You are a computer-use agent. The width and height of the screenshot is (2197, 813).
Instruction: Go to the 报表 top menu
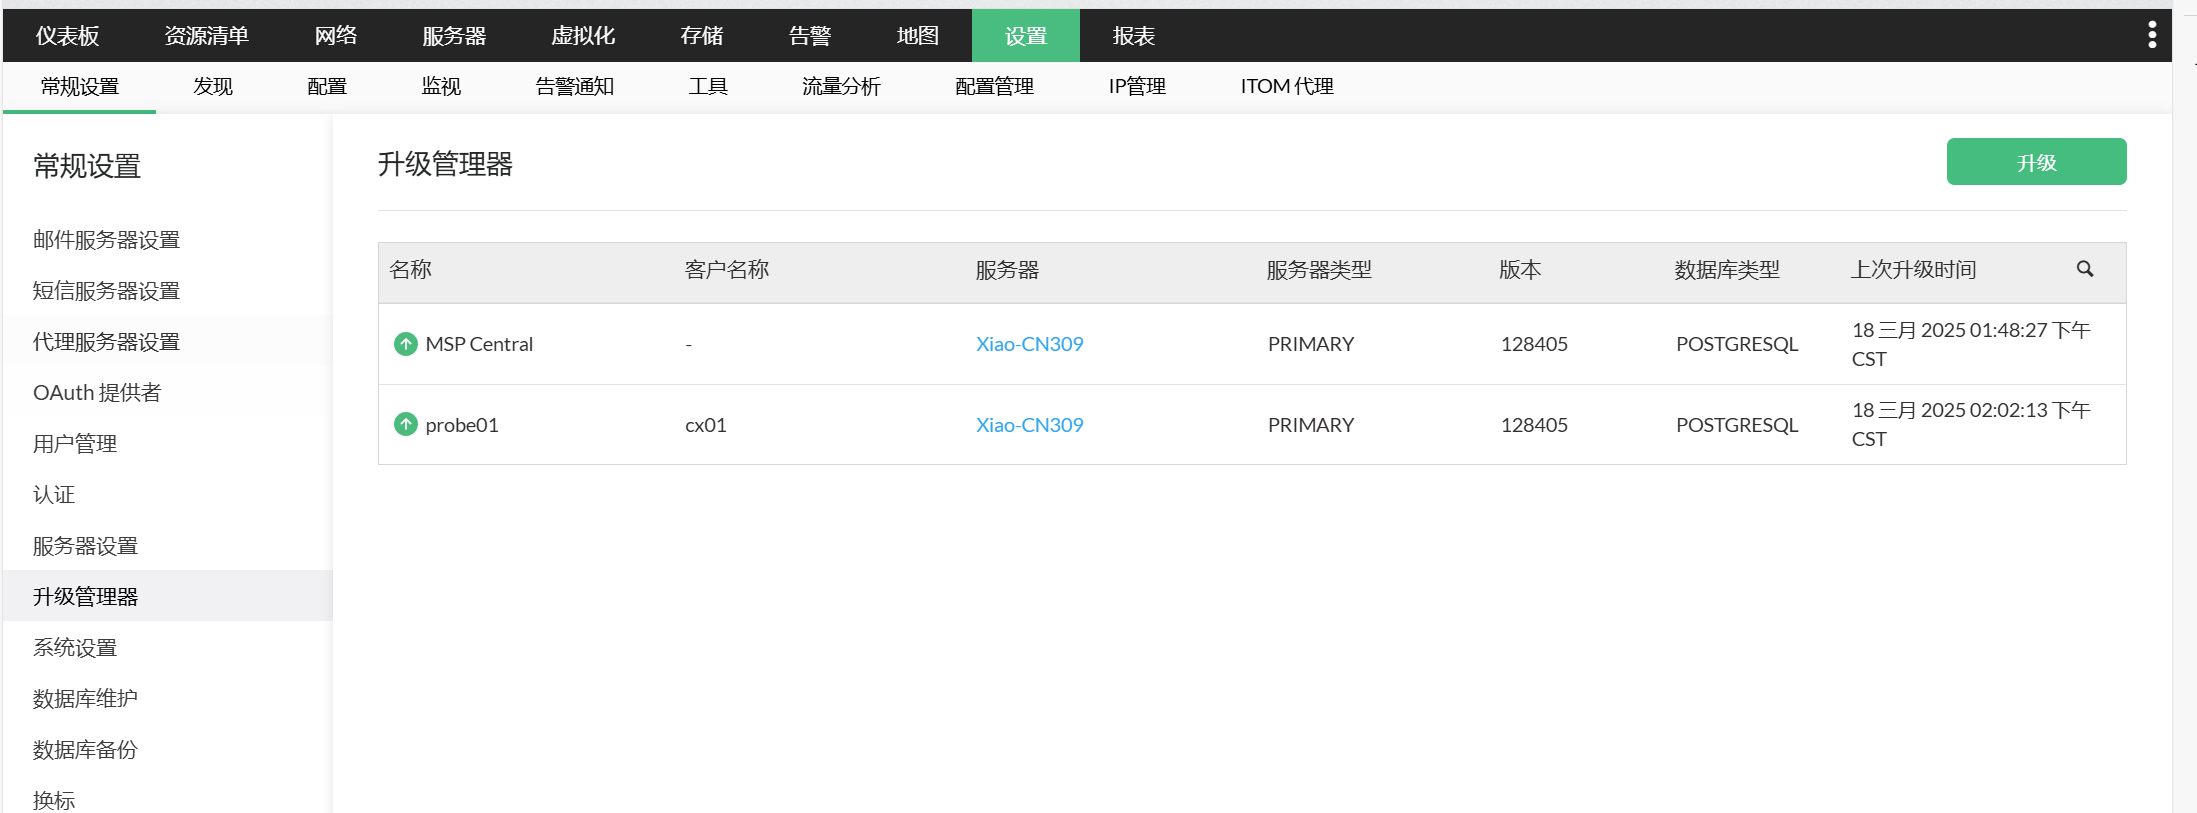coord(1133,36)
